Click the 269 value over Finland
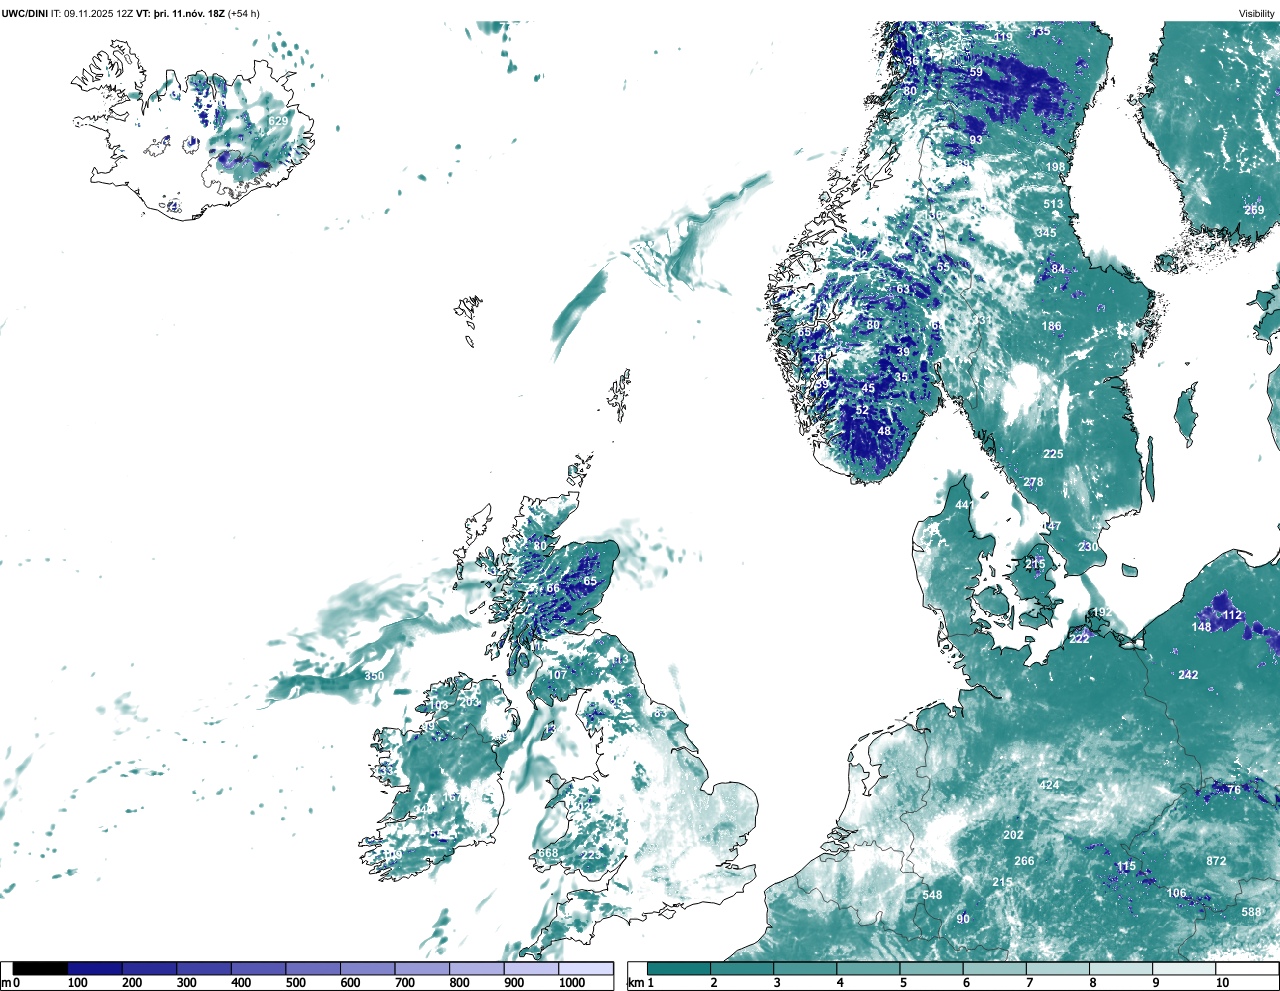This screenshot has height=991, width=1280. (1254, 210)
